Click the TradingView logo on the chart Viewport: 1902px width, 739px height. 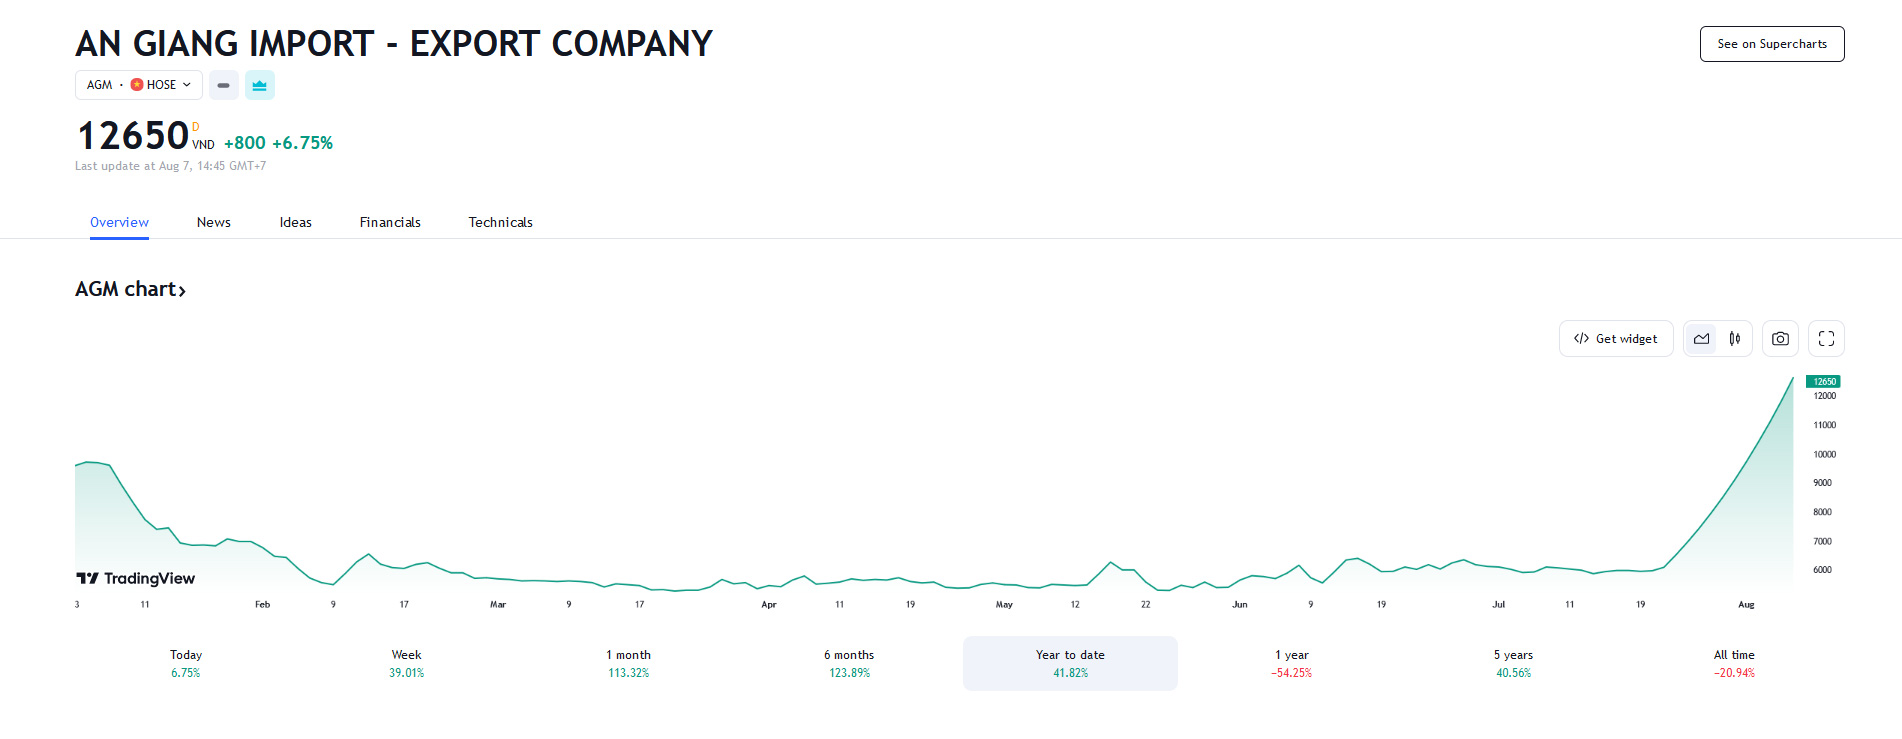point(136,578)
